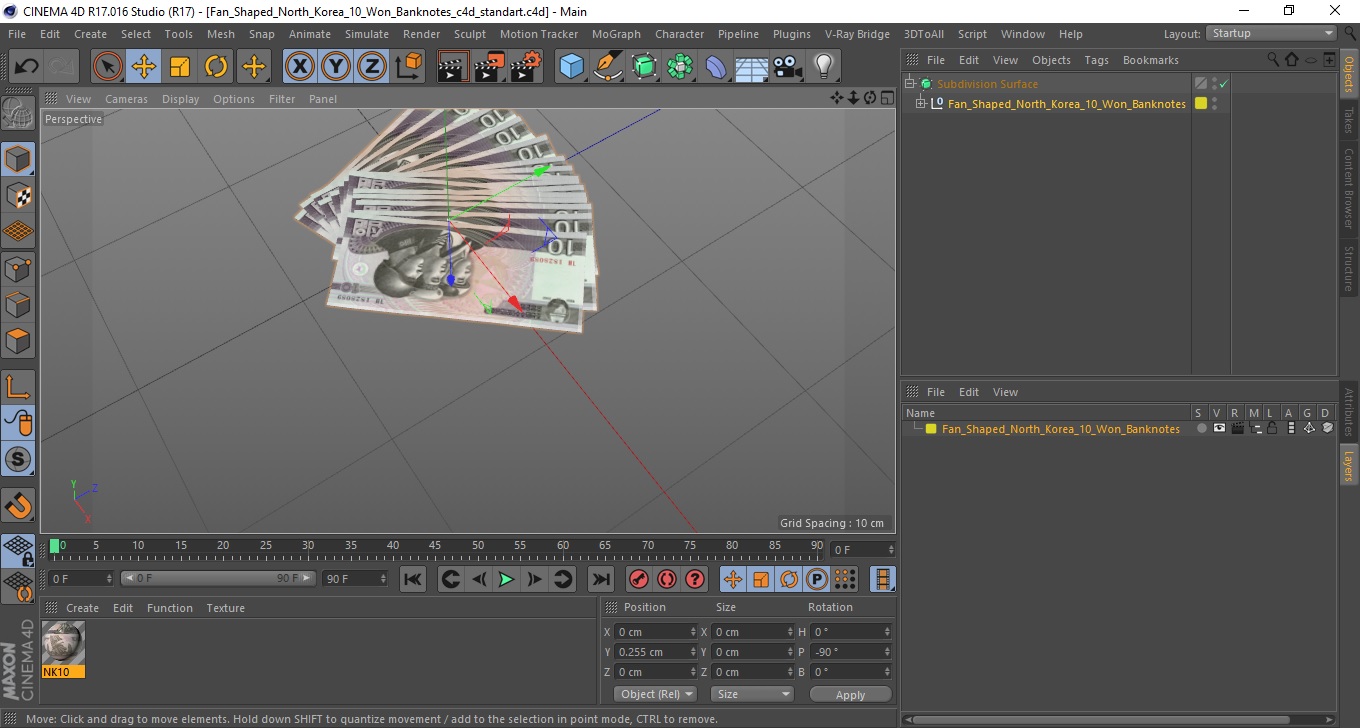1360x728 pixels.
Task: Click the yellow layer square beside object
Action: (x=1201, y=103)
